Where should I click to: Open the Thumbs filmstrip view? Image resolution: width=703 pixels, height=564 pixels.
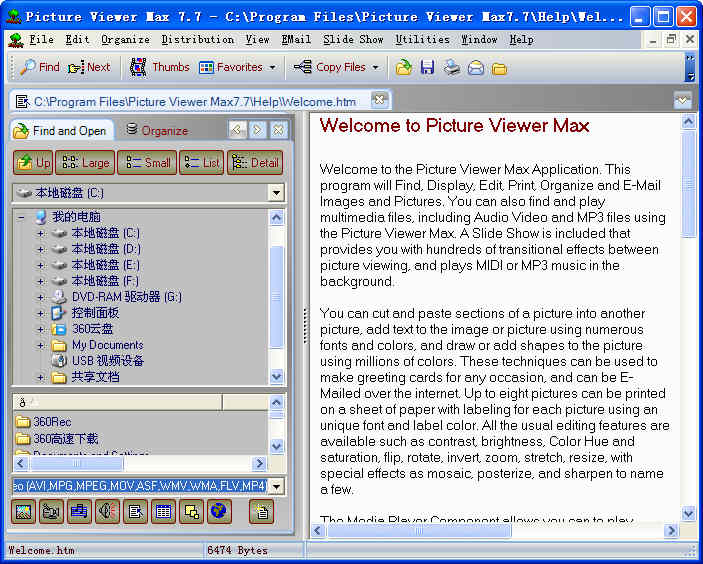160,67
